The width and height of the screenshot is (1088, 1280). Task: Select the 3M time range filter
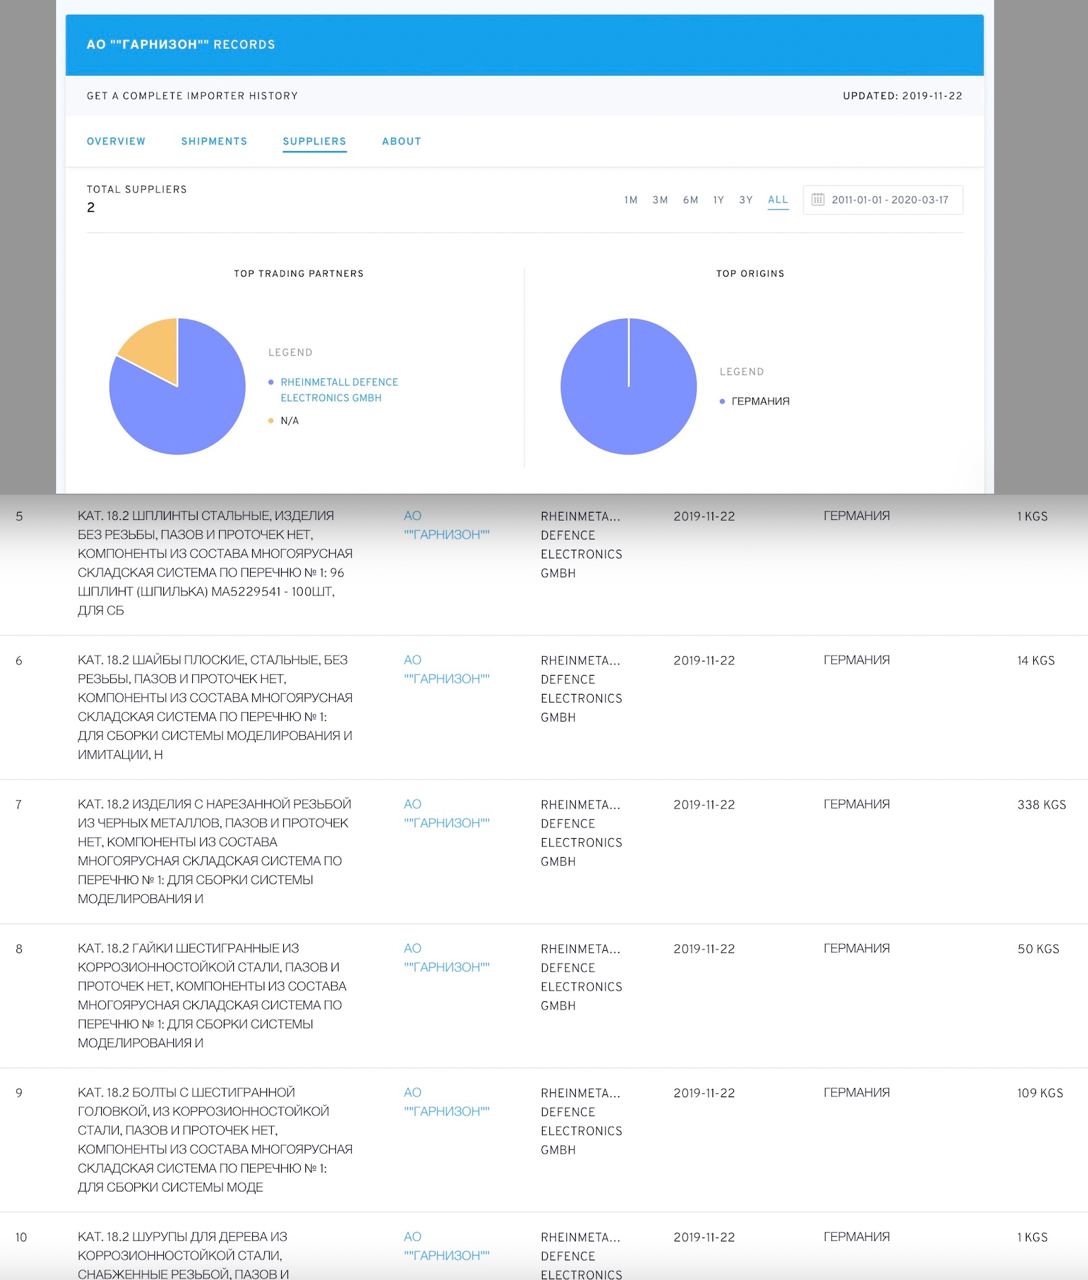click(660, 200)
